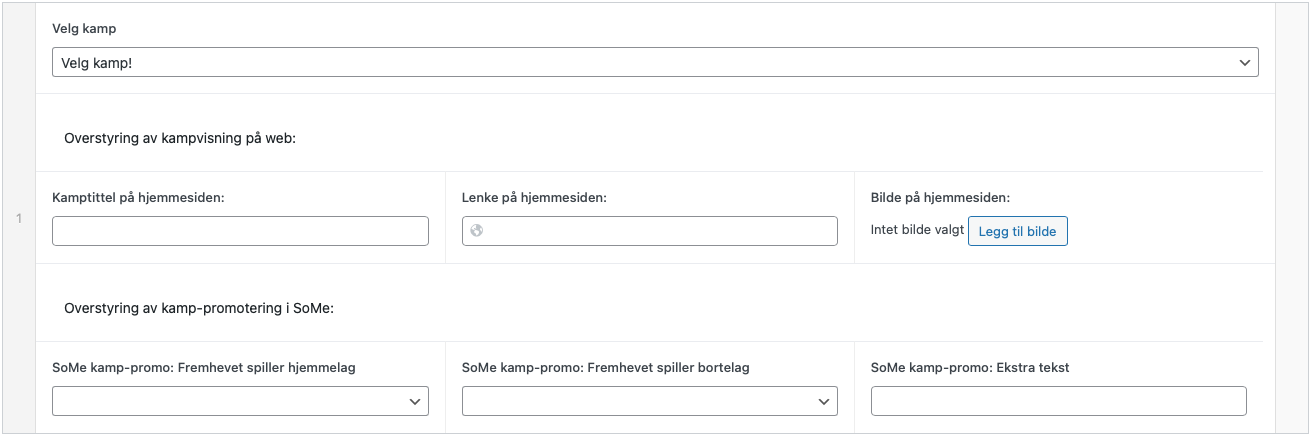
Task: Focus the Kamptittel på hjemmesiden input
Action: click(240, 231)
